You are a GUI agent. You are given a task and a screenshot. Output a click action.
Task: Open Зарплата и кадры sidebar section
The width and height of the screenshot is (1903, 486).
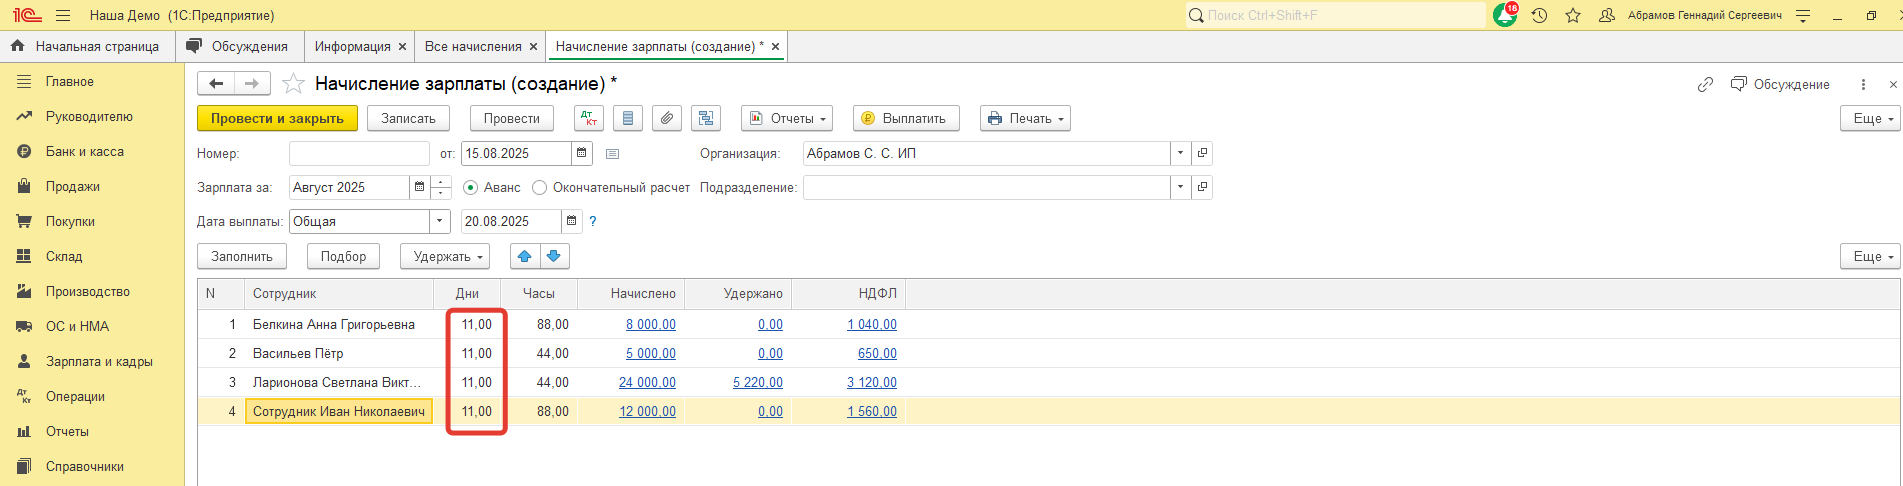[x=98, y=361]
